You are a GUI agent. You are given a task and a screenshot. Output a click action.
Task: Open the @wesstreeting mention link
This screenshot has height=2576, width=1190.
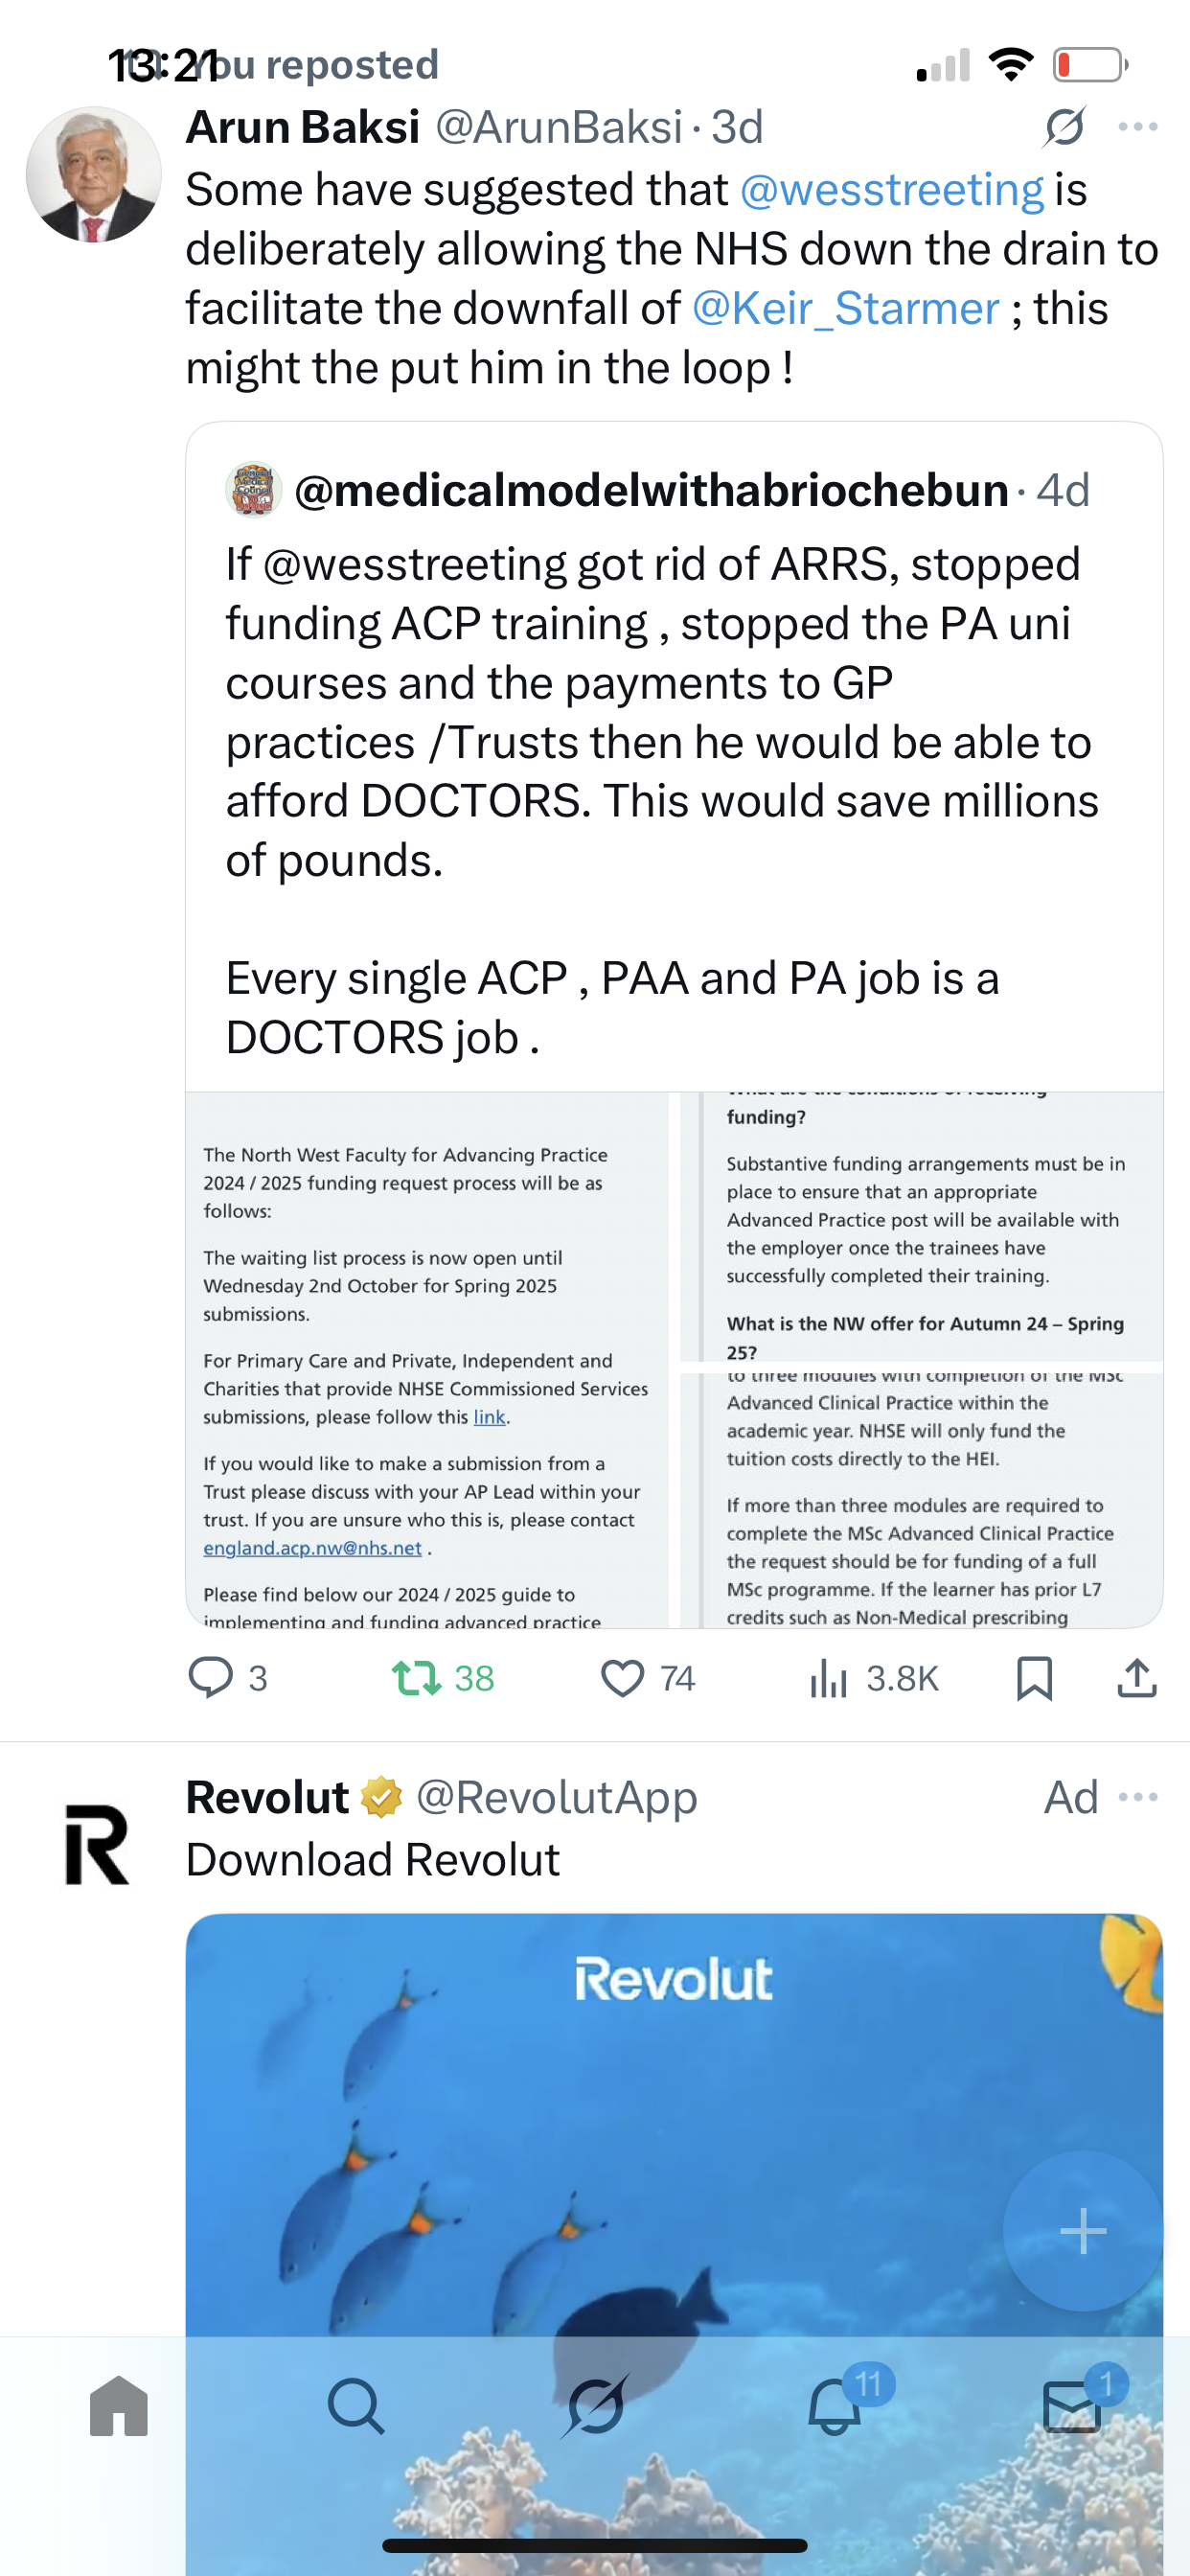(x=892, y=190)
